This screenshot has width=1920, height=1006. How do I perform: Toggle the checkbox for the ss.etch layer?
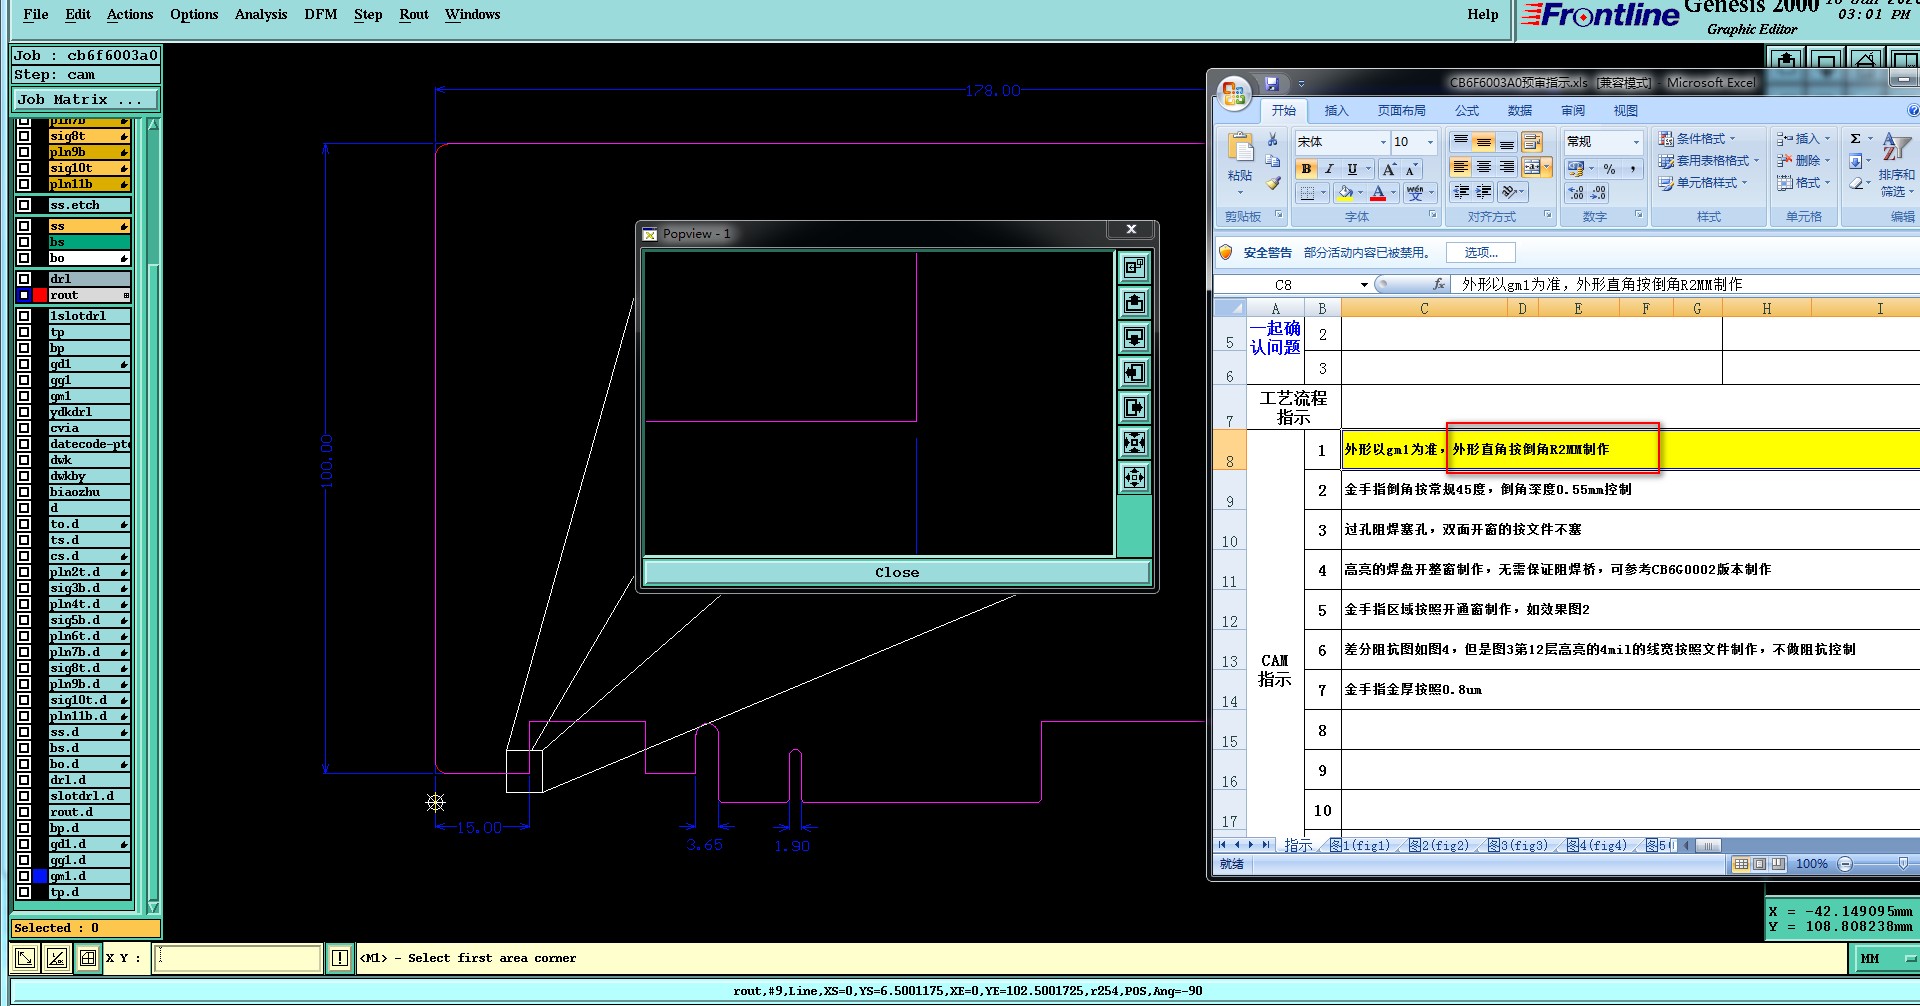(24, 205)
